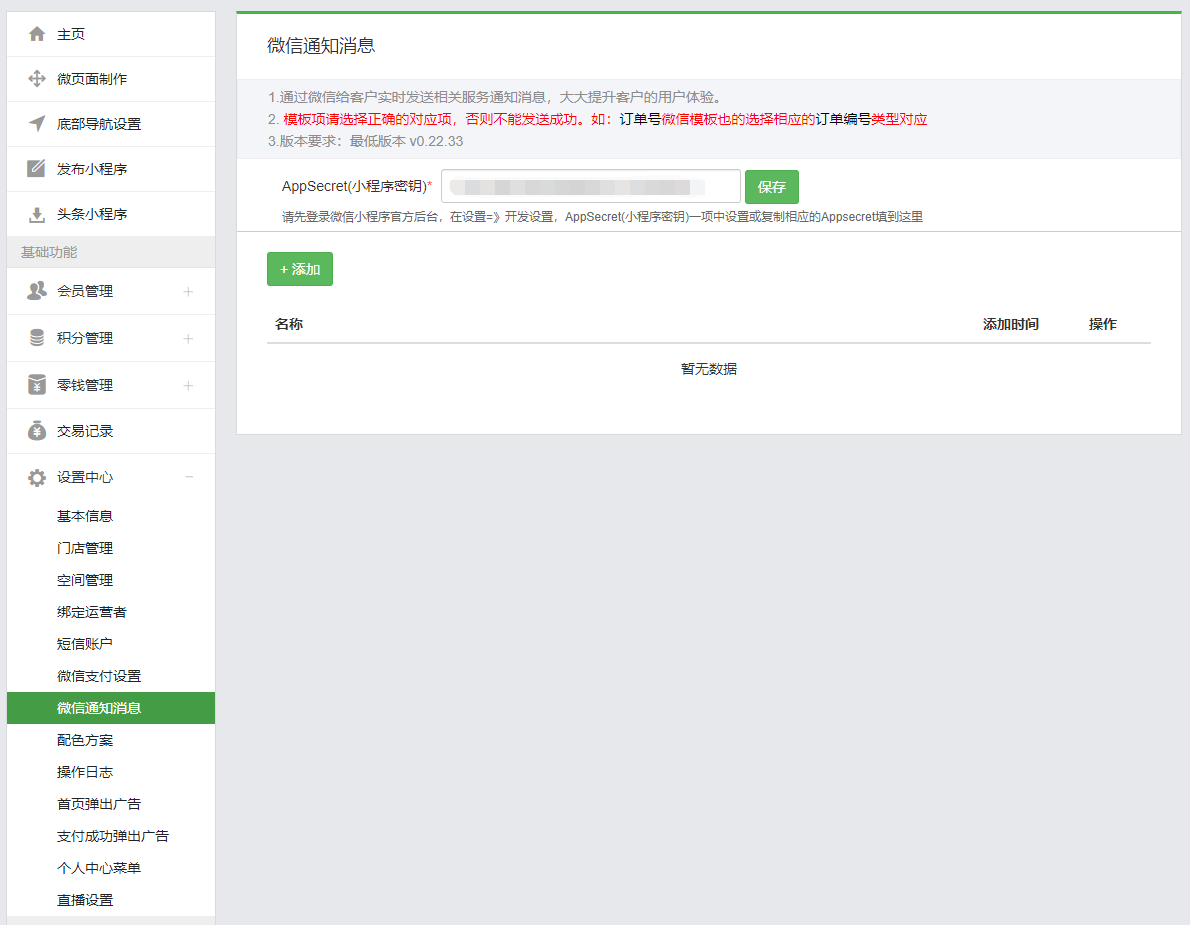Click into the AppSecret input field

[x=590, y=187]
